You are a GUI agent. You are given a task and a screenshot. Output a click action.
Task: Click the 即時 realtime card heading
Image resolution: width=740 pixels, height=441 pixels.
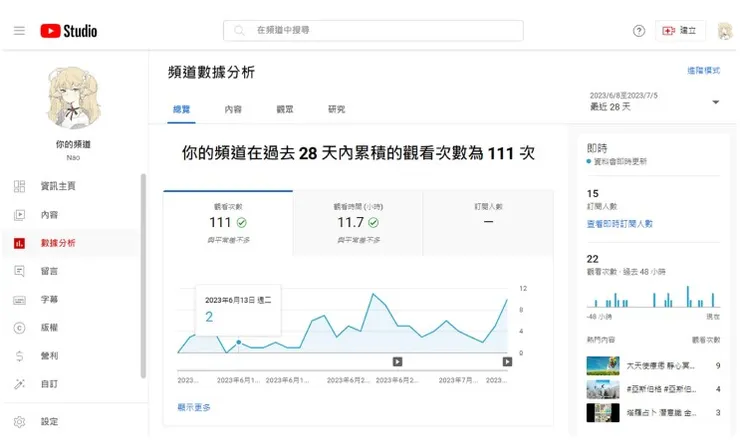[597, 148]
